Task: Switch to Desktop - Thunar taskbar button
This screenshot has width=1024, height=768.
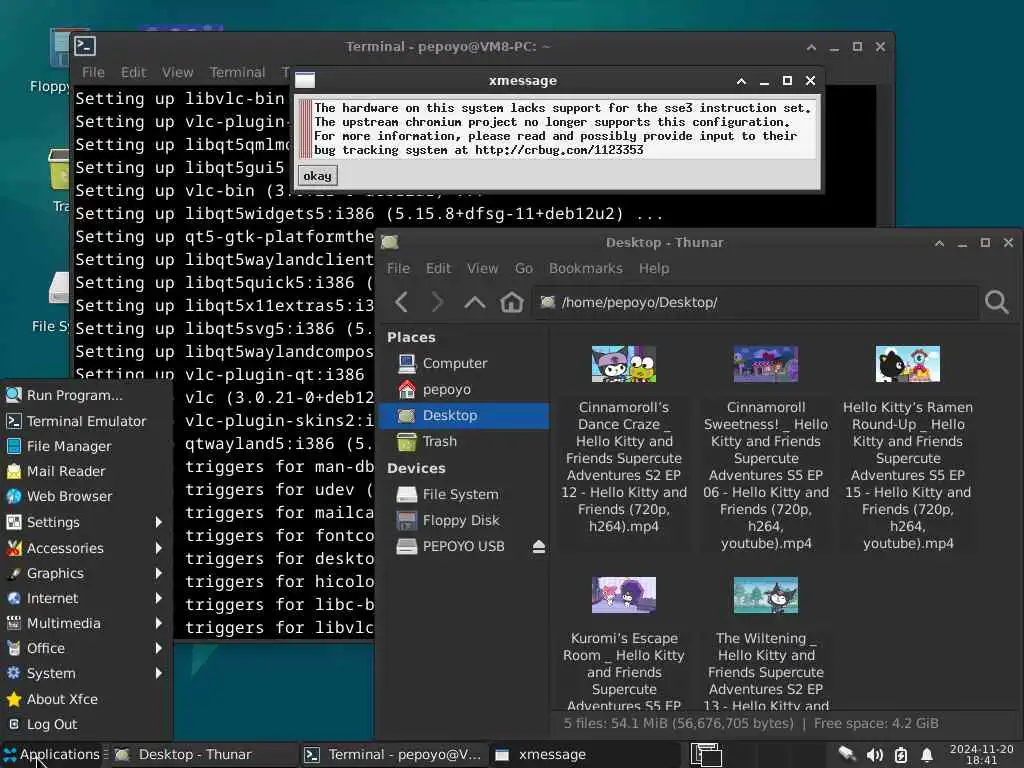Action: pos(202,754)
